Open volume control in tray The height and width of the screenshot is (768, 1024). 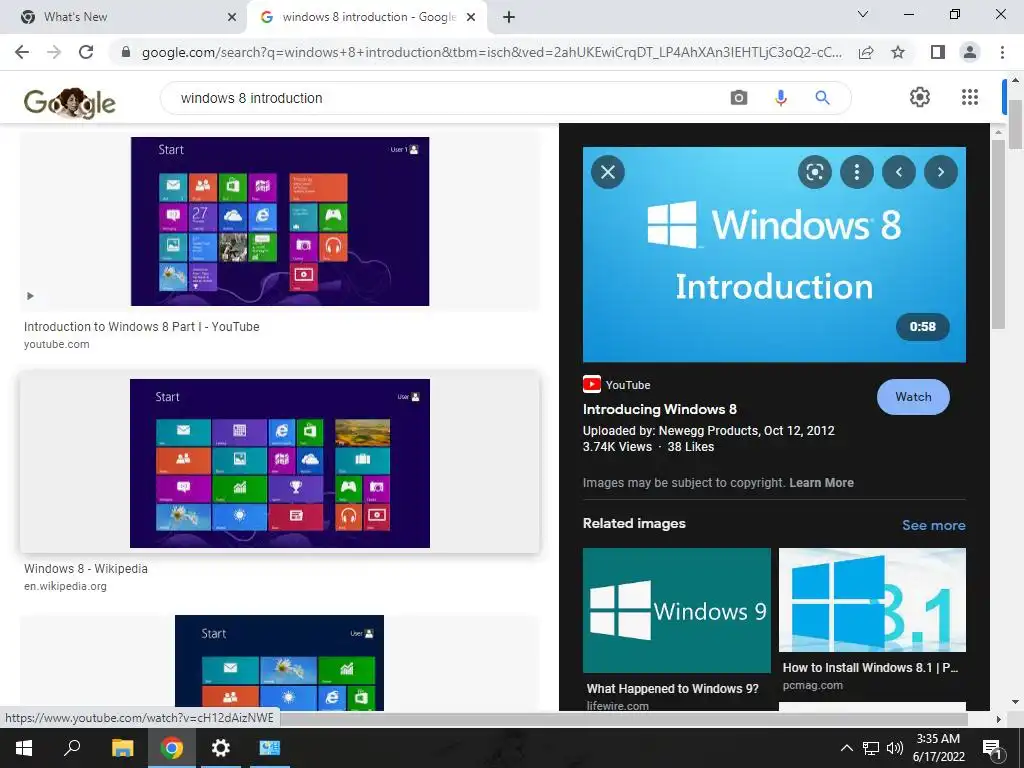(895, 748)
